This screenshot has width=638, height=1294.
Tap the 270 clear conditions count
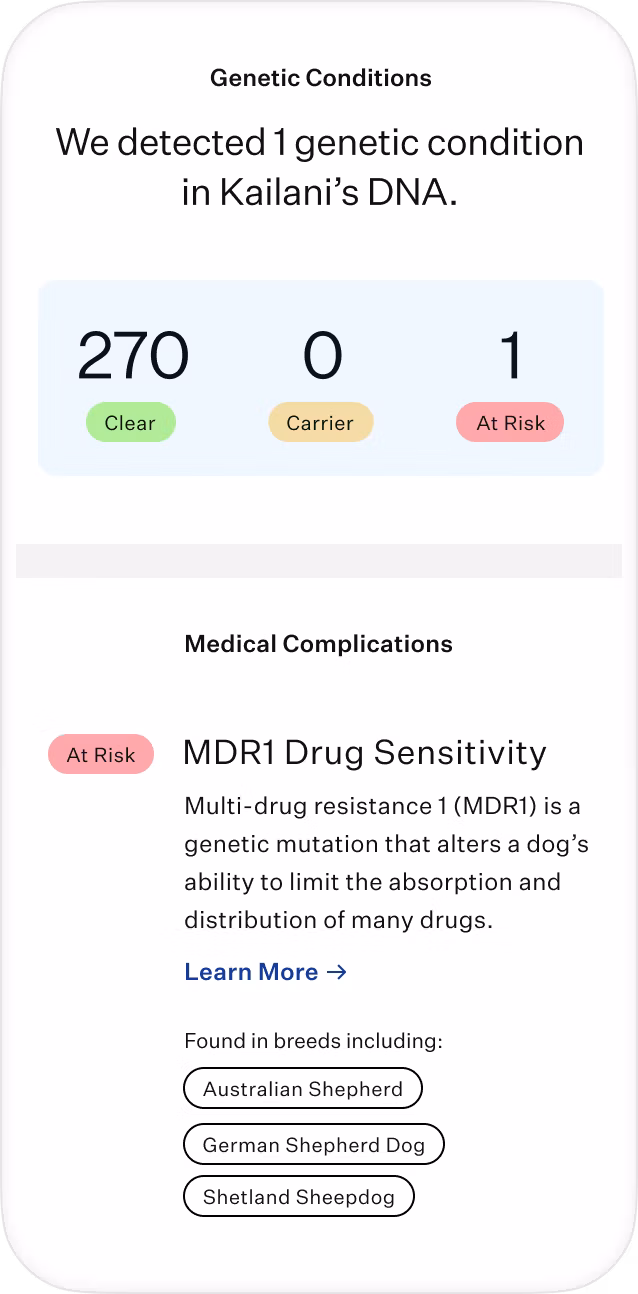[x=133, y=357]
